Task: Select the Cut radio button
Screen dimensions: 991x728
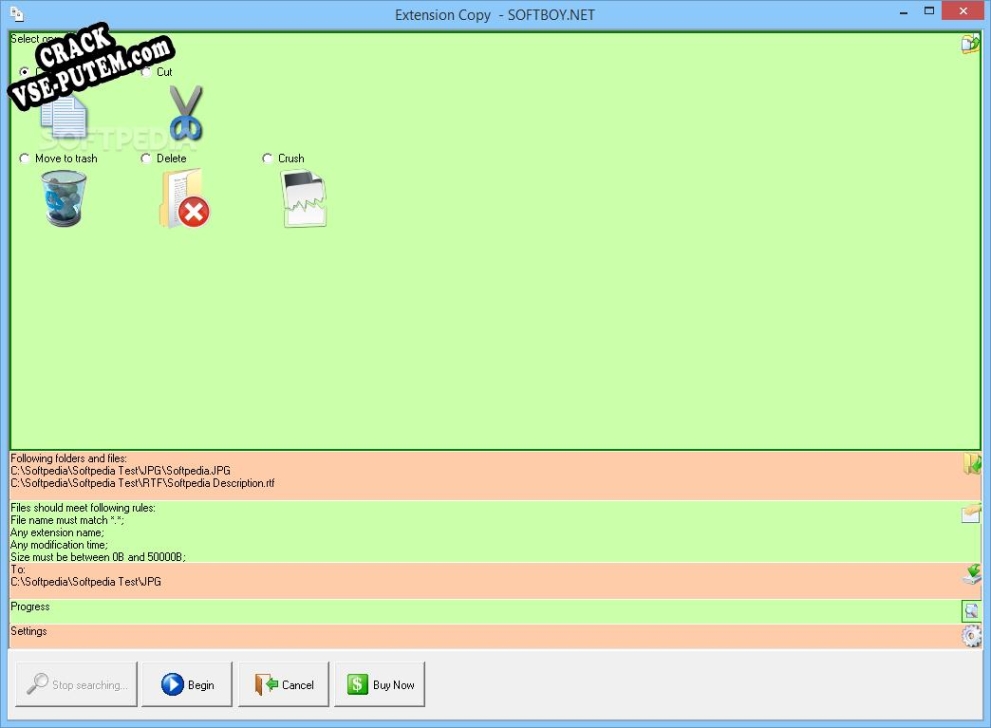Action: (x=147, y=72)
